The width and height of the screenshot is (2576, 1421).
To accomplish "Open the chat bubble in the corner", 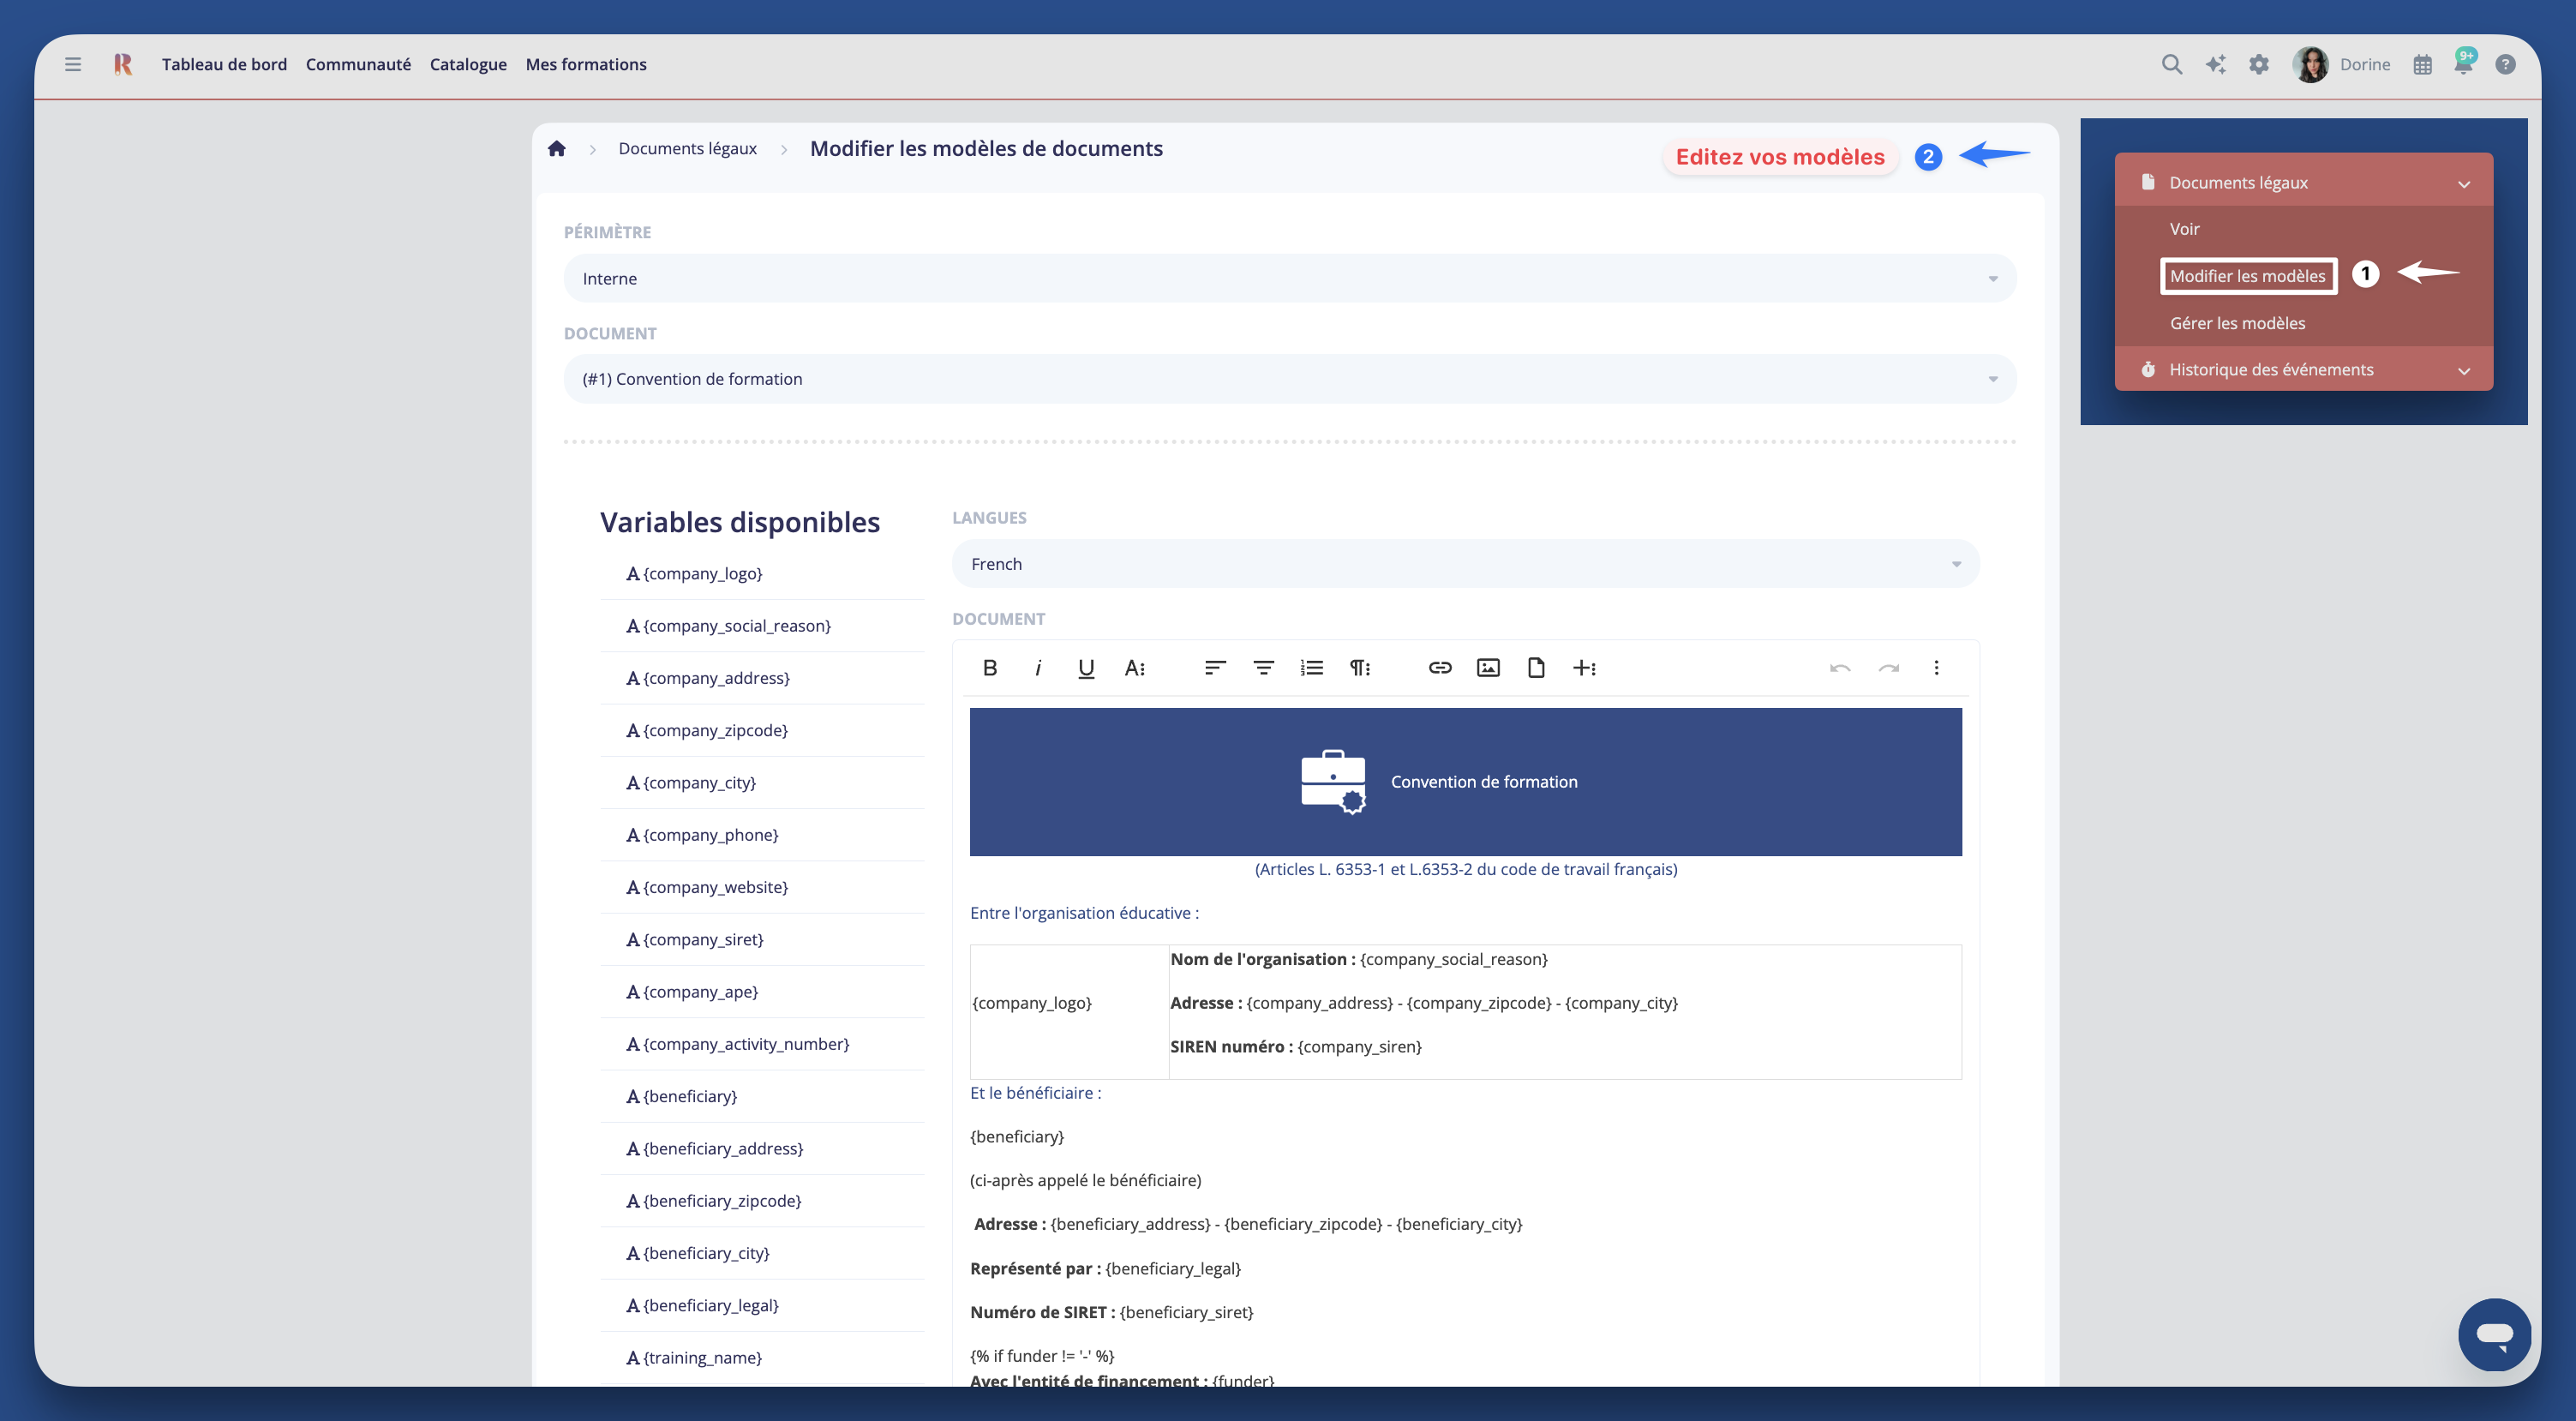I will pyautogui.click(x=2494, y=1334).
